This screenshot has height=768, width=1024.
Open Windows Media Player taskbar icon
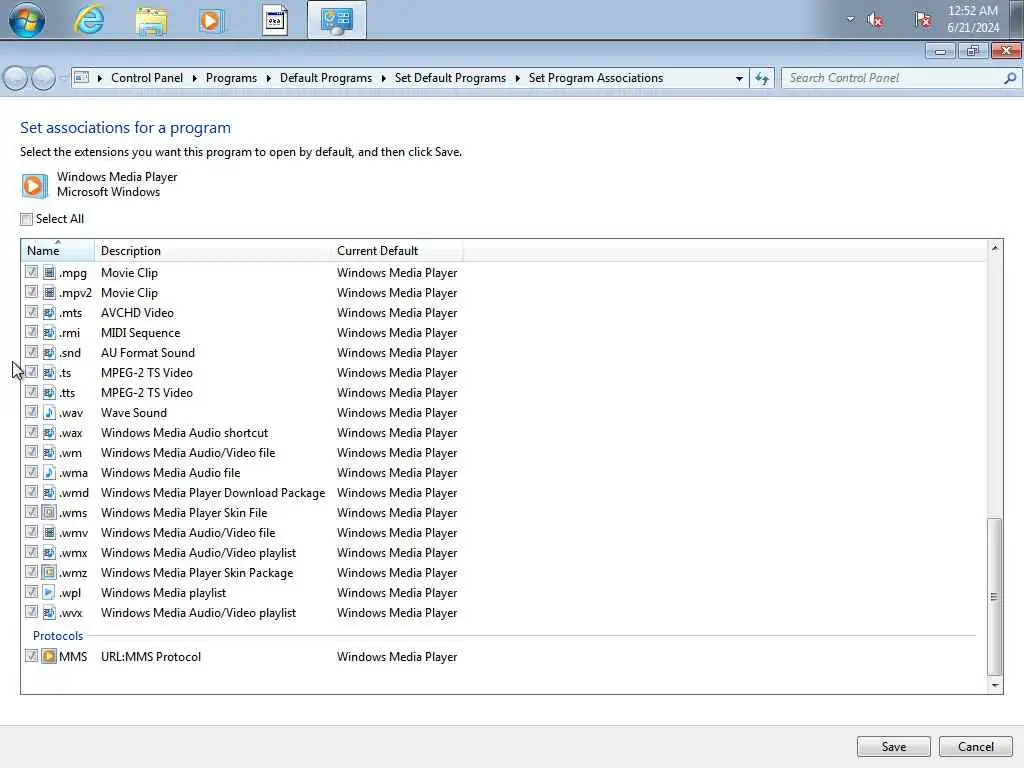click(211, 21)
